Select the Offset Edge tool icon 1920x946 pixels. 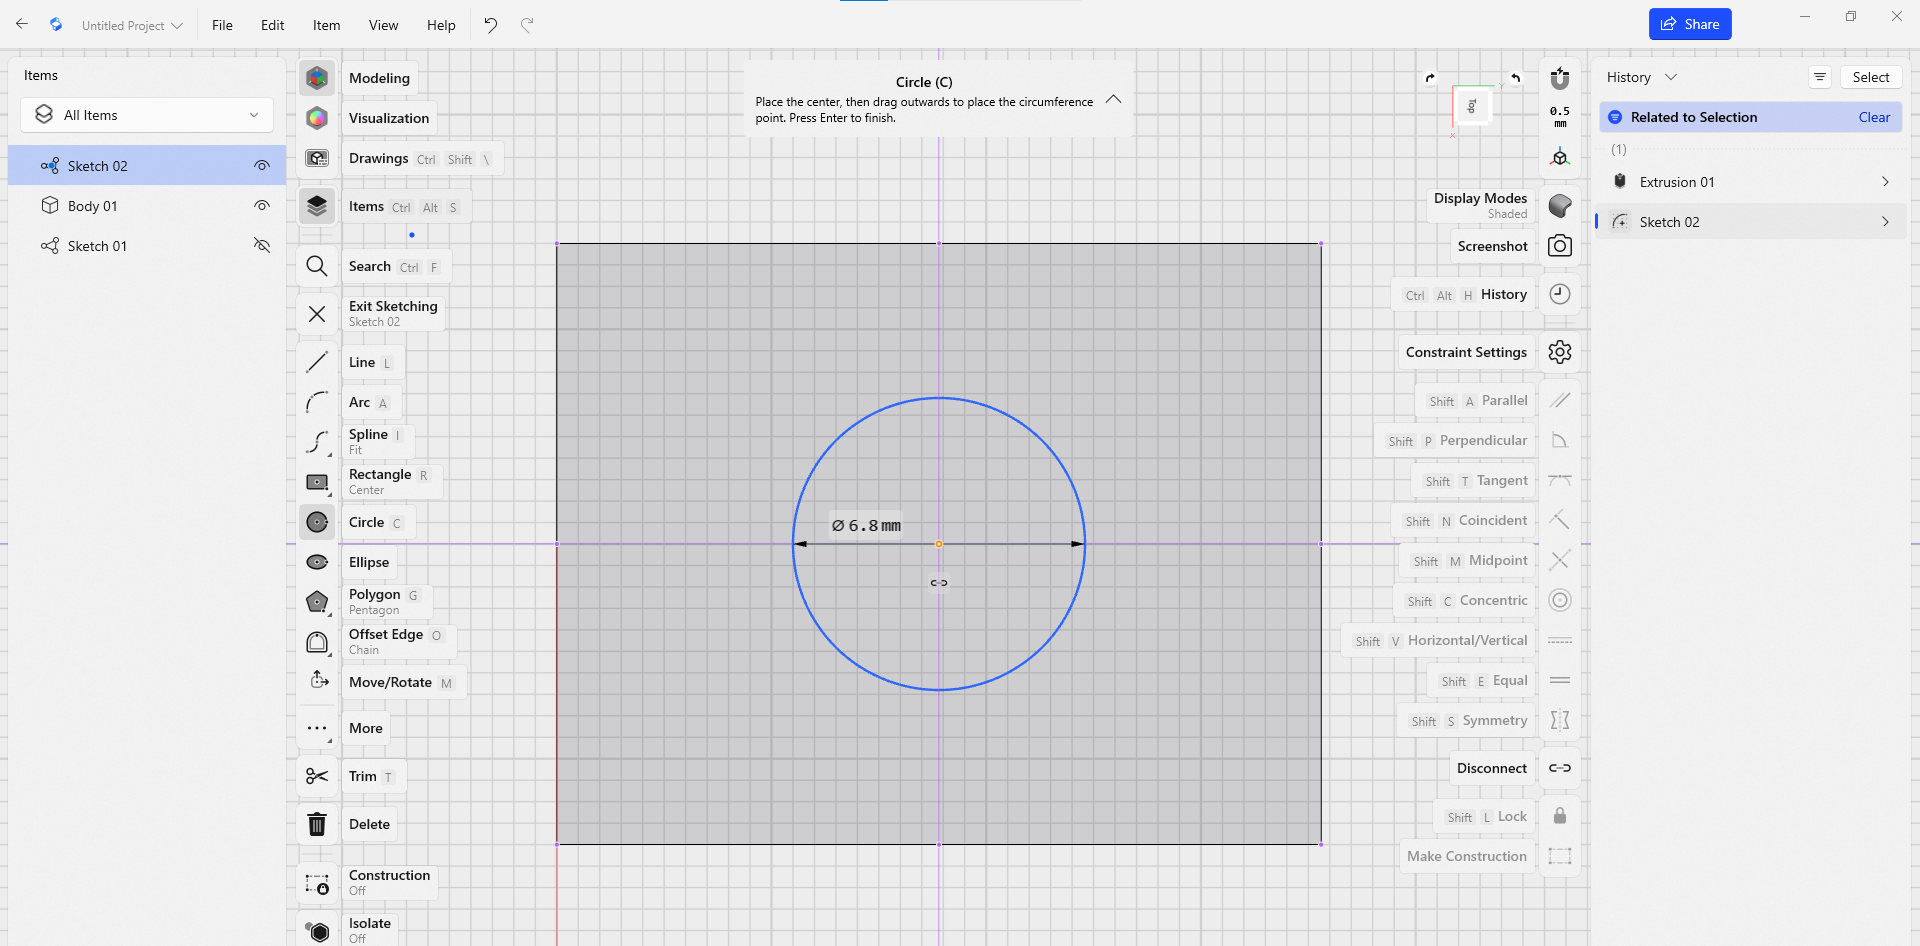tap(317, 642)
